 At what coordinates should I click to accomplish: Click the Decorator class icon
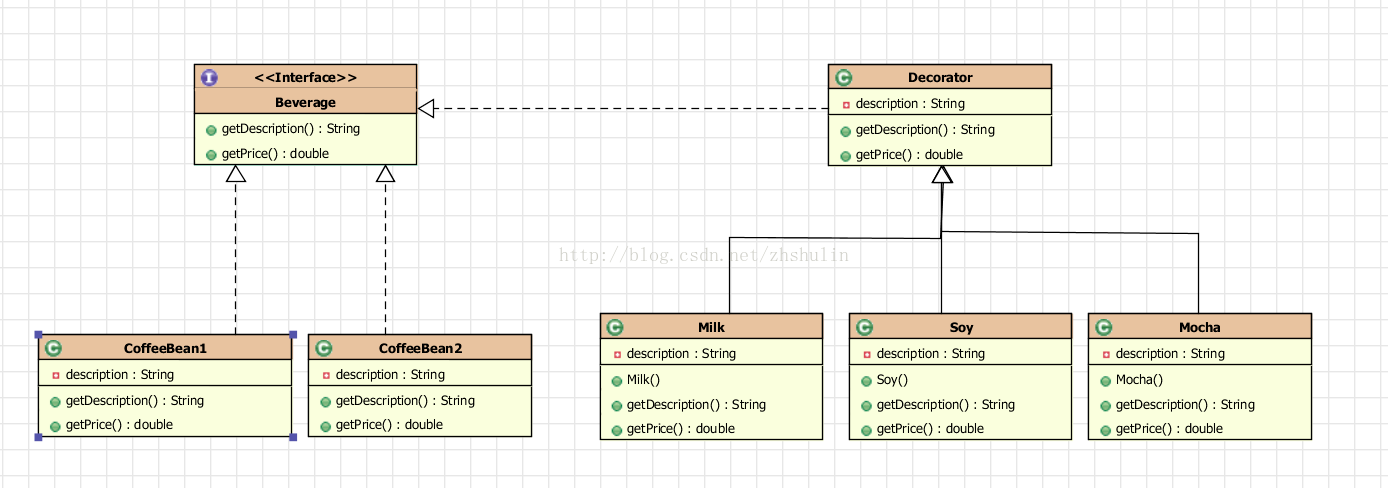(x=844, y=77)
